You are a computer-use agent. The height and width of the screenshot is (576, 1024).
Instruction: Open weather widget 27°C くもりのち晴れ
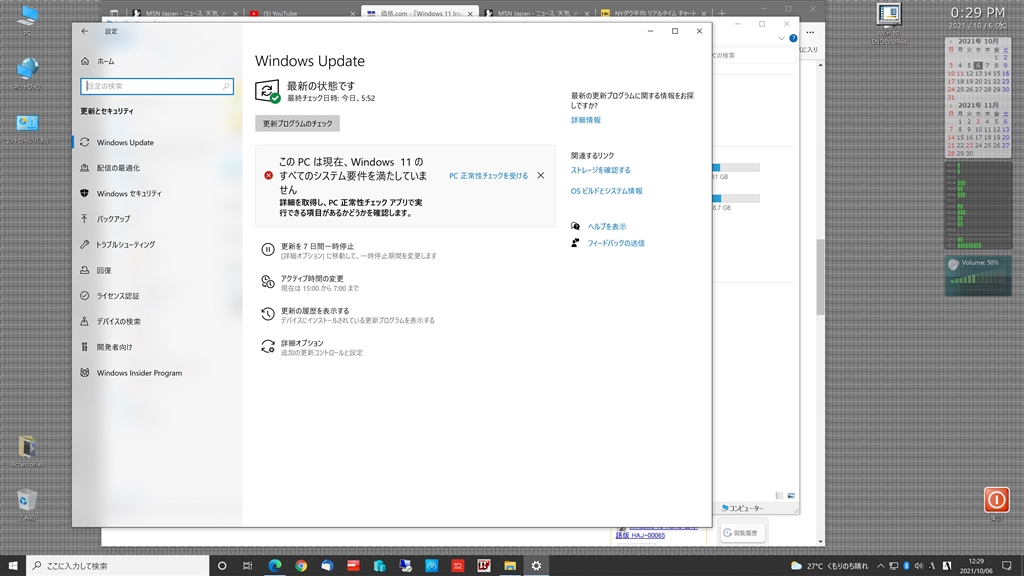(x=829, y=566)
